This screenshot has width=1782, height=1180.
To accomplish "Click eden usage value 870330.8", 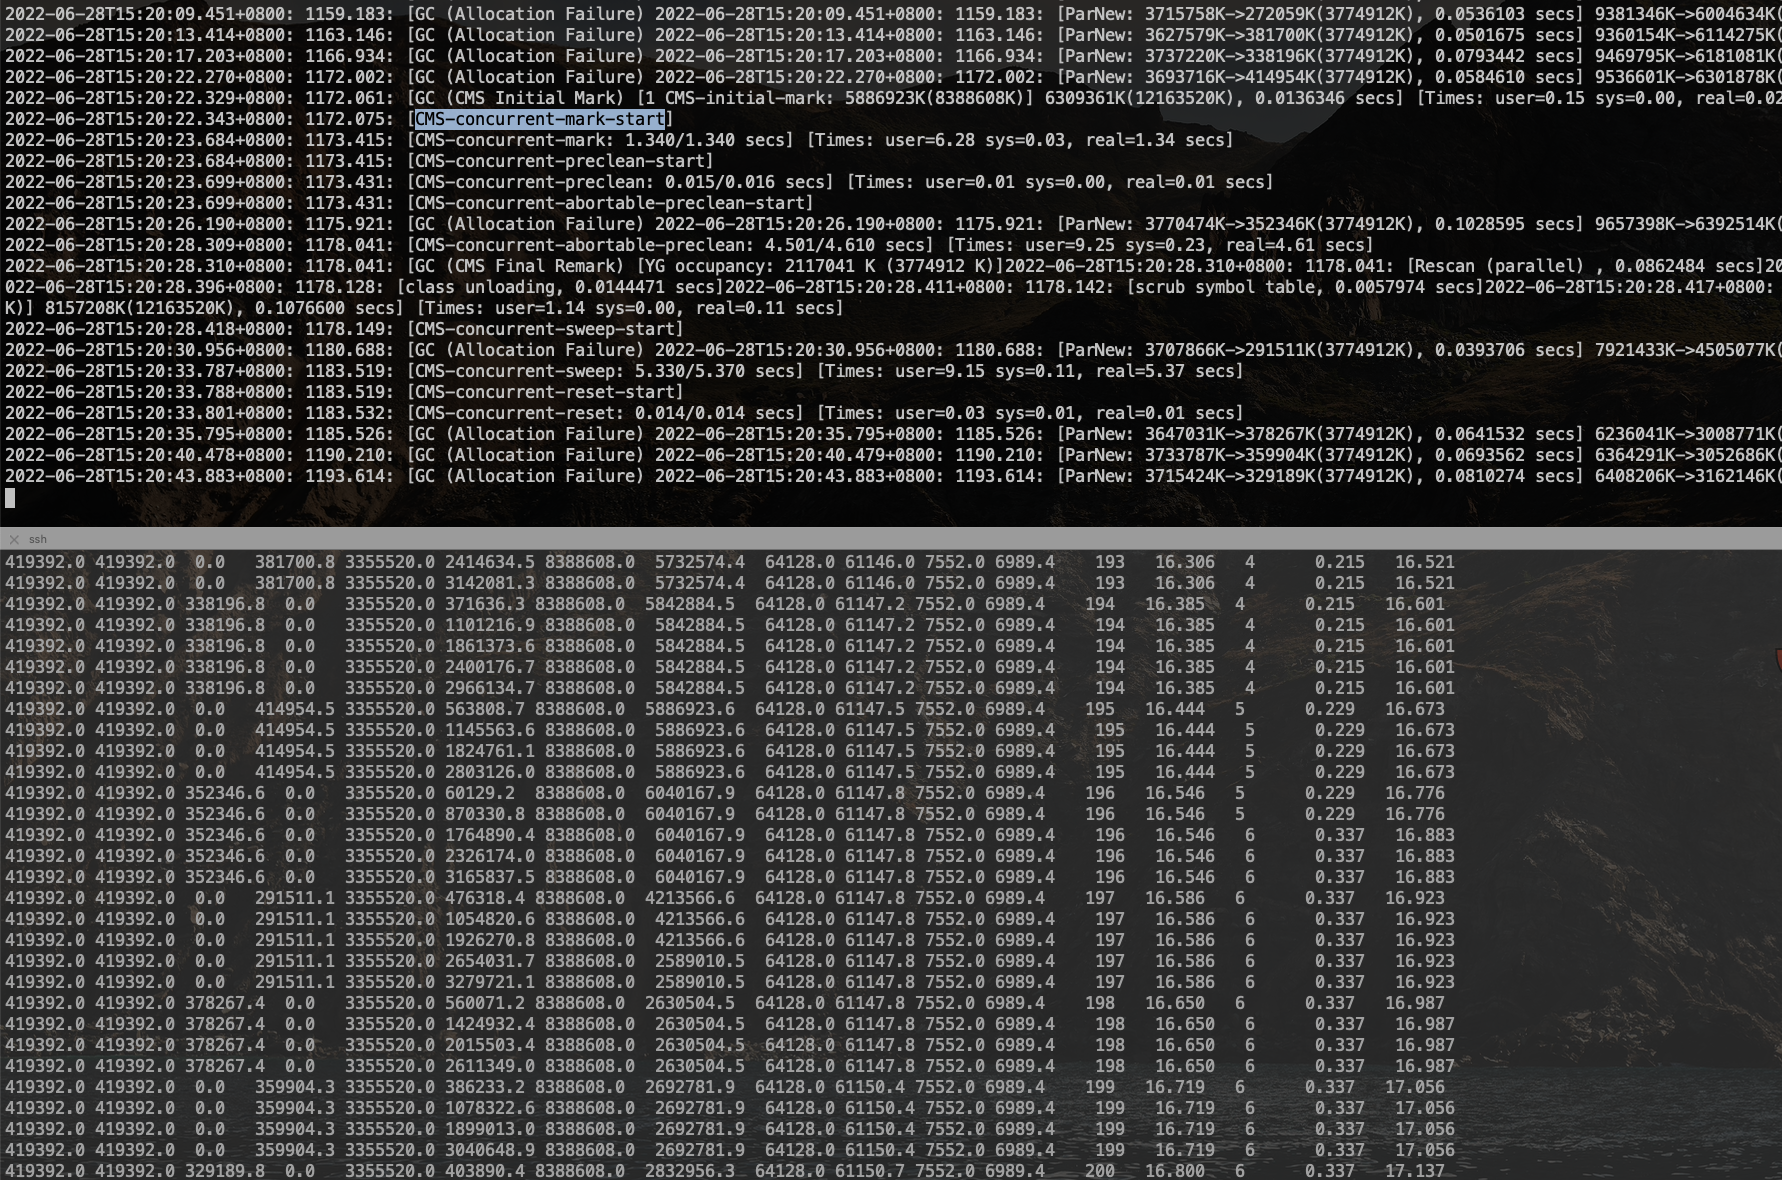I will (485, 814).
